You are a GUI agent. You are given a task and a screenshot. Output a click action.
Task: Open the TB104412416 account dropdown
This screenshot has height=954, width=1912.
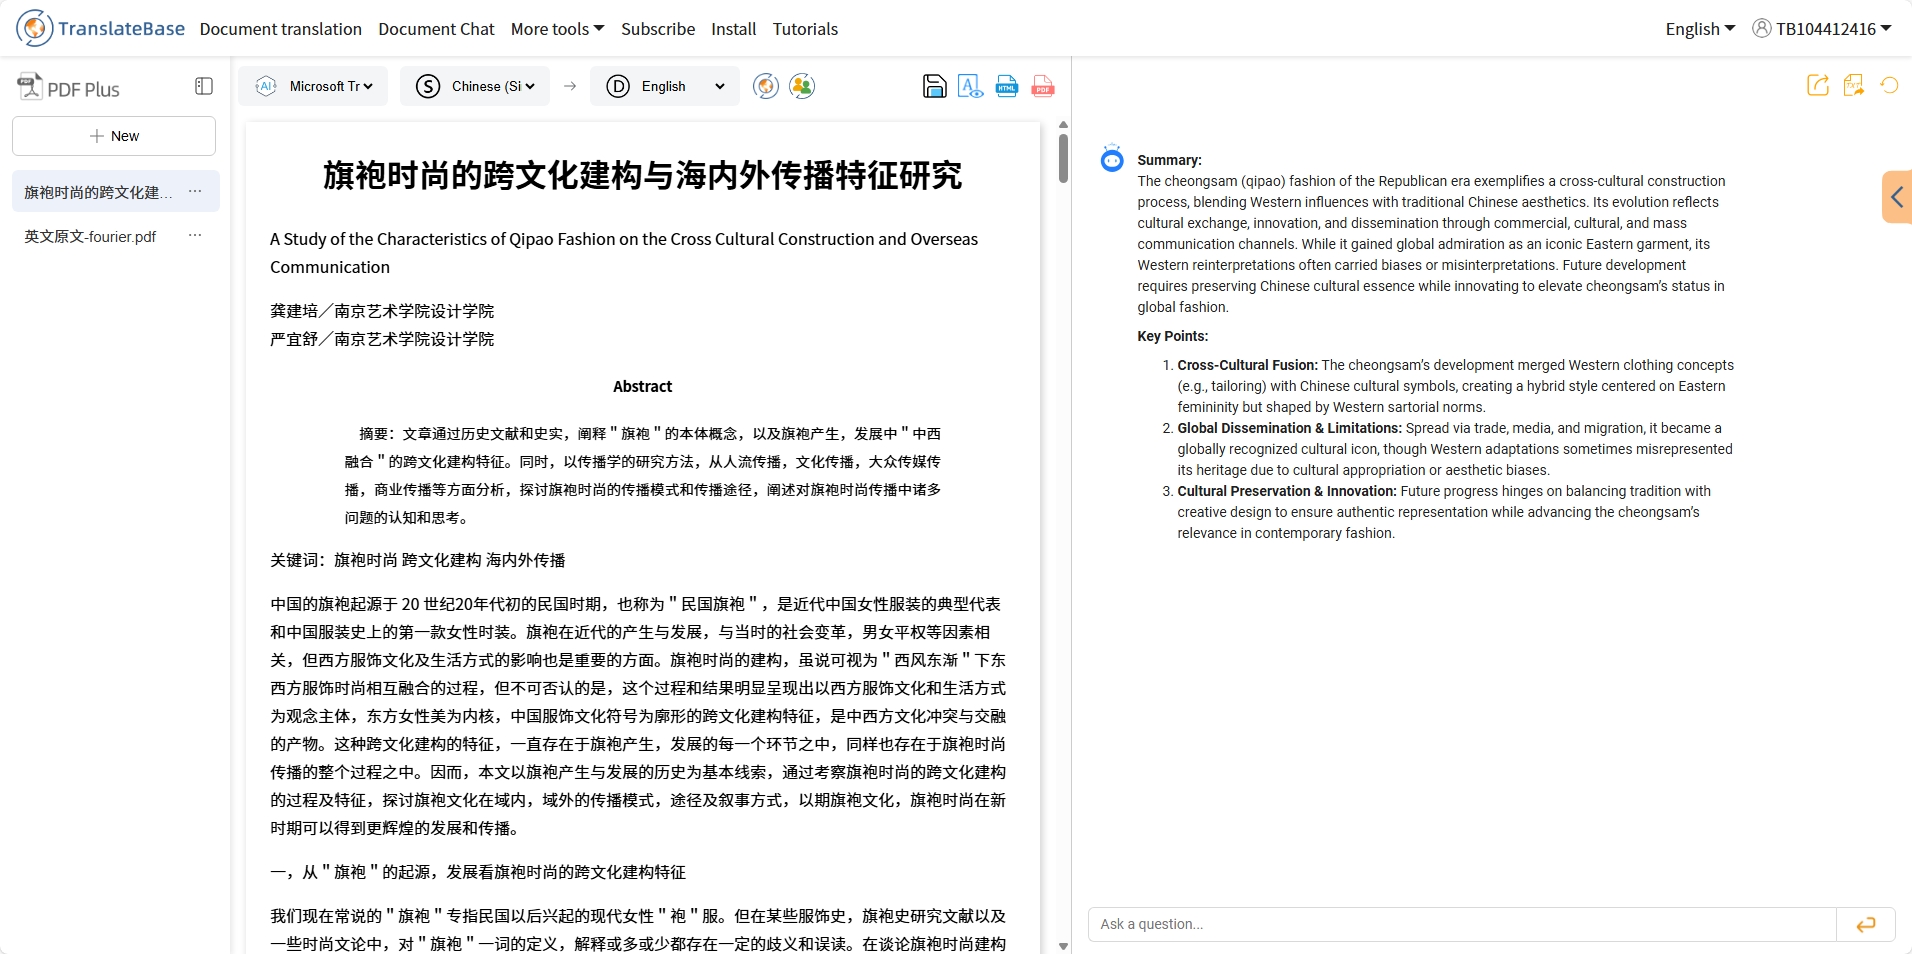tap(1833, 29)
